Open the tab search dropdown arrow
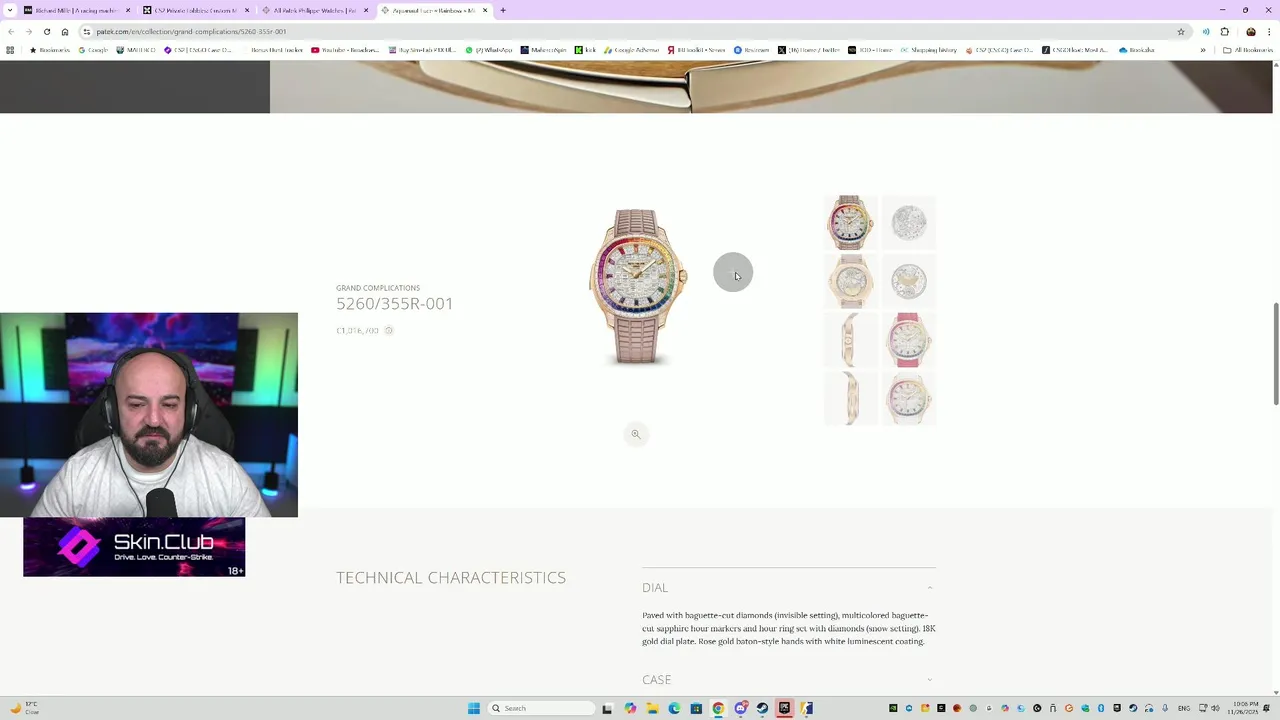 [8, 10]
